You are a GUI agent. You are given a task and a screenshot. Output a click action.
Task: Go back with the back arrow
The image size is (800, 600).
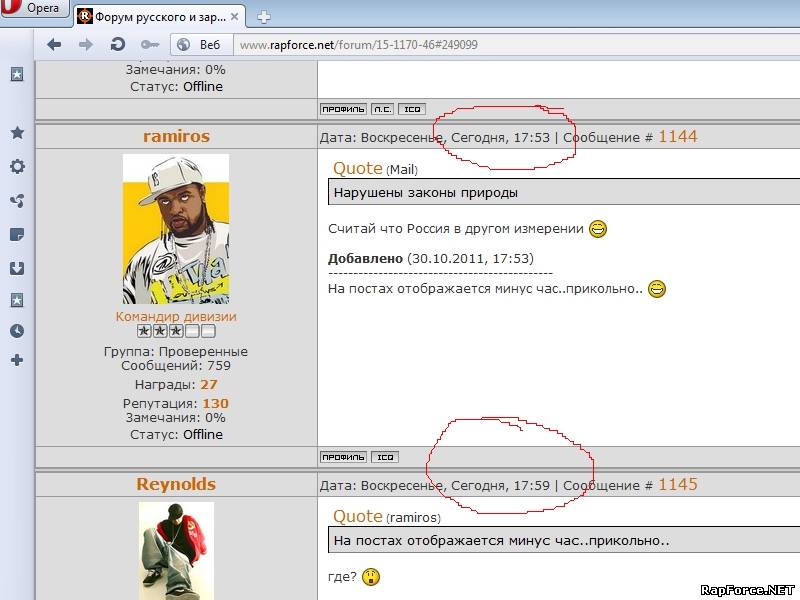tap(54, 45)
